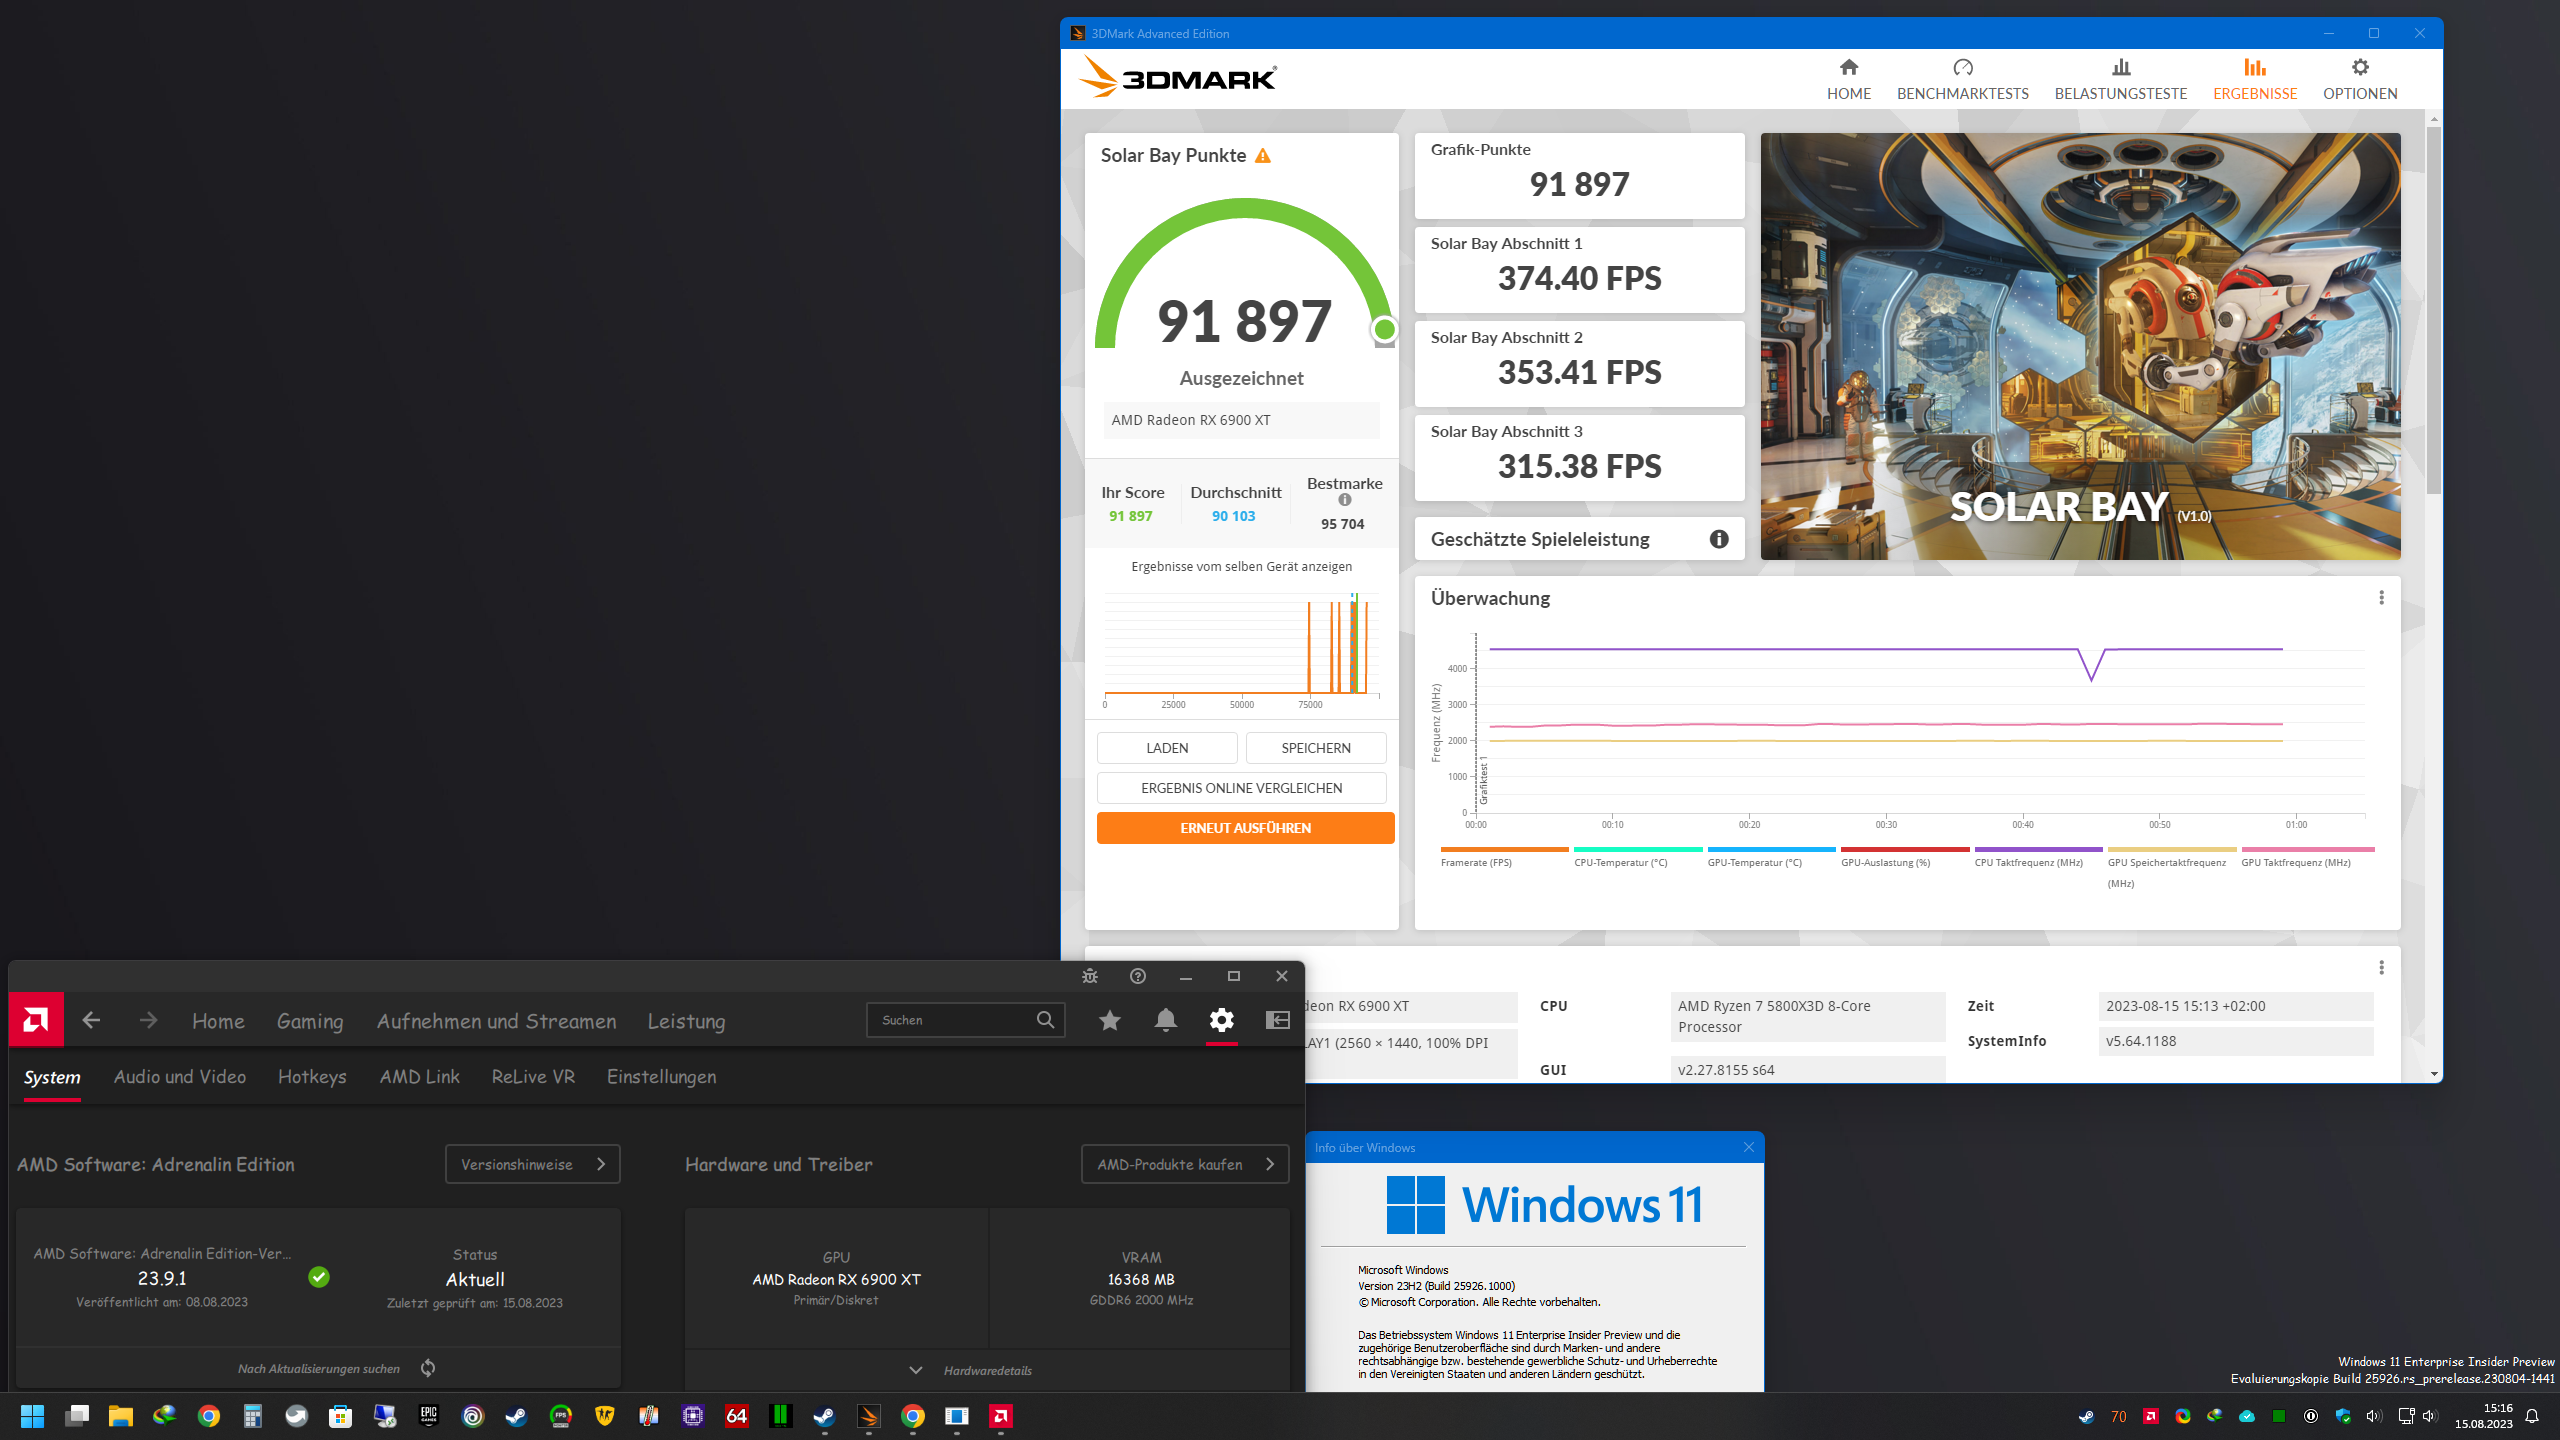The image size is (2560, 1440).
Task: Click ERGEBNIS ONLINE VERGLEICHEN button
Action: [1241, 788]
